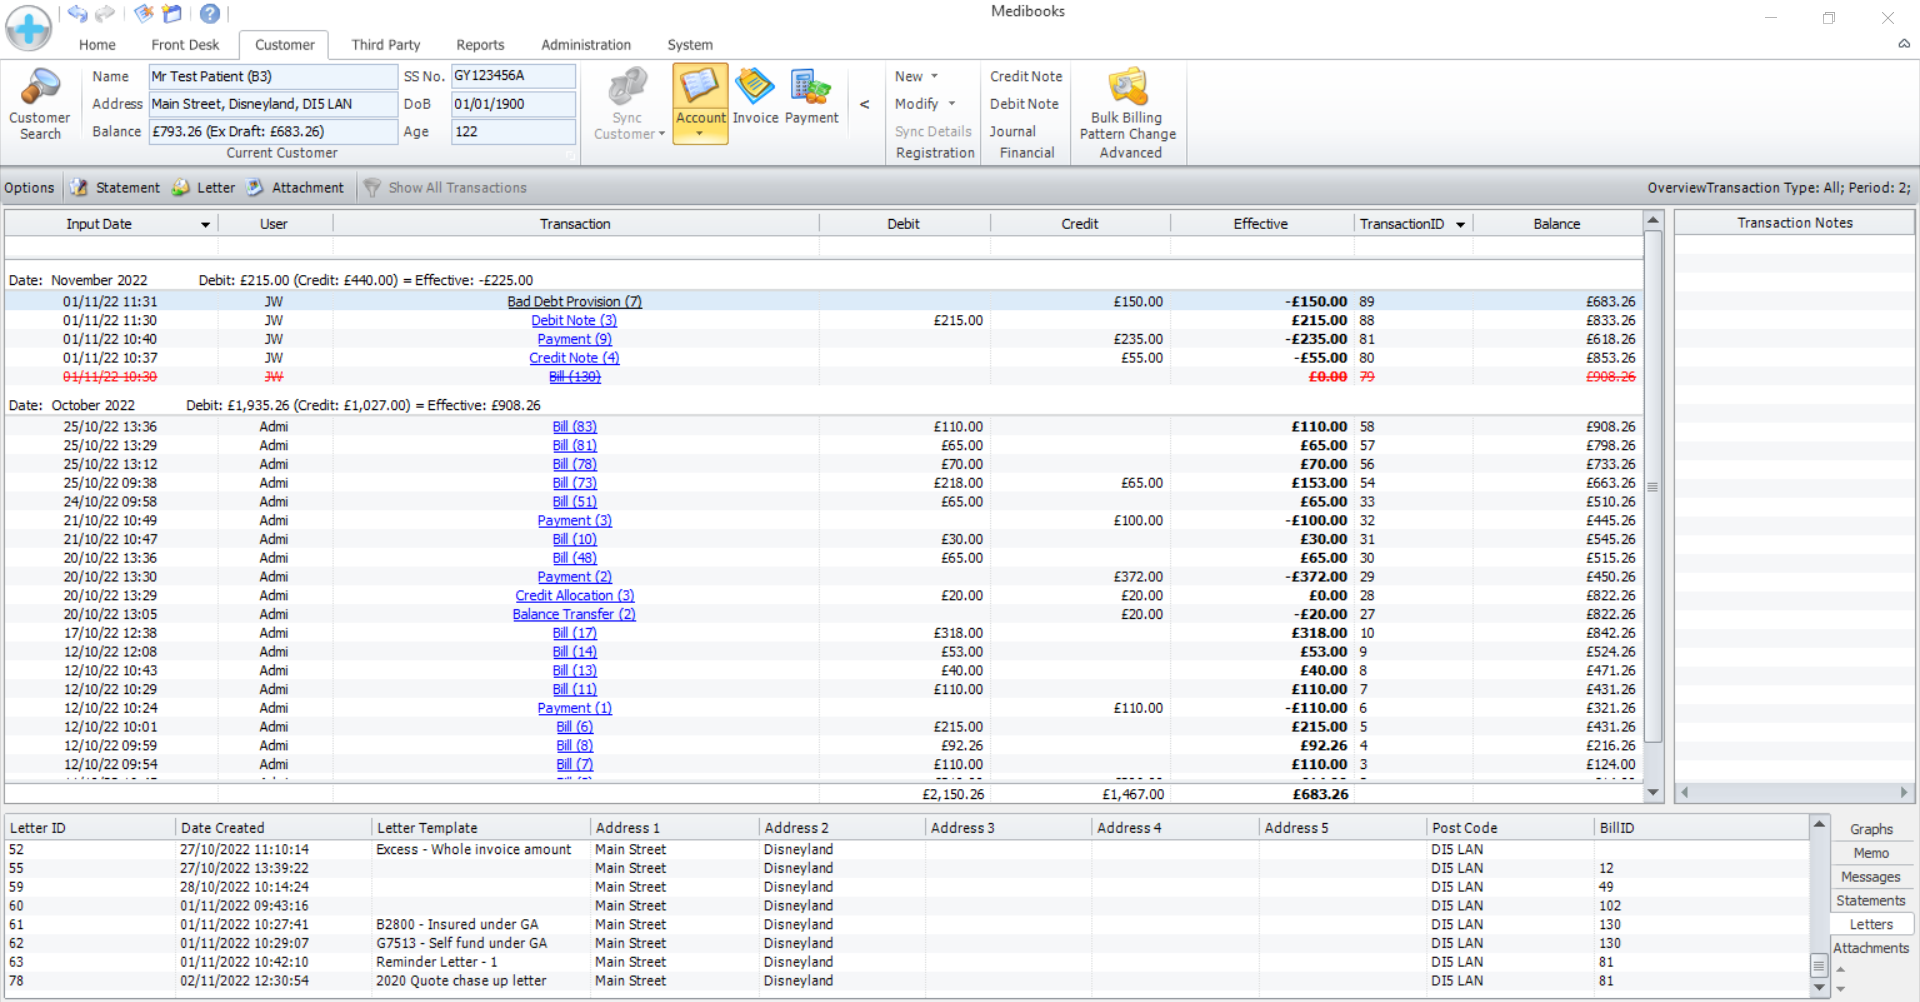Expand the Account button dropdown arrow
The width and height of the screenshot is (1920, 1002).
pyautogui.click(x=700, y=134)
